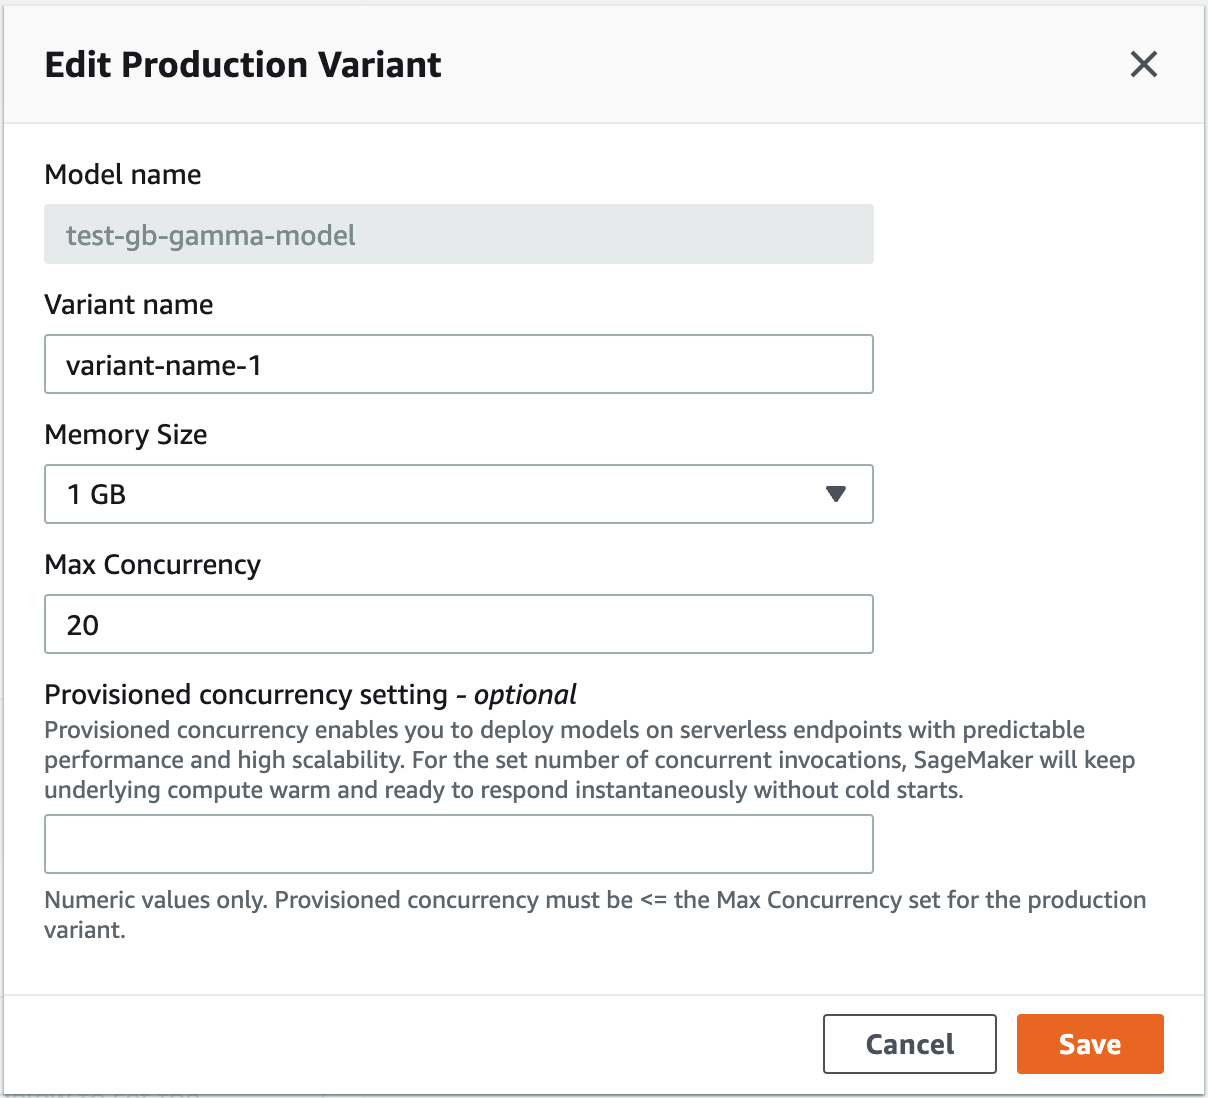The width and height of the screenshot is (1208, 1098).
Task: Click the Memory Size dropdown arrow
Action: 836,494
